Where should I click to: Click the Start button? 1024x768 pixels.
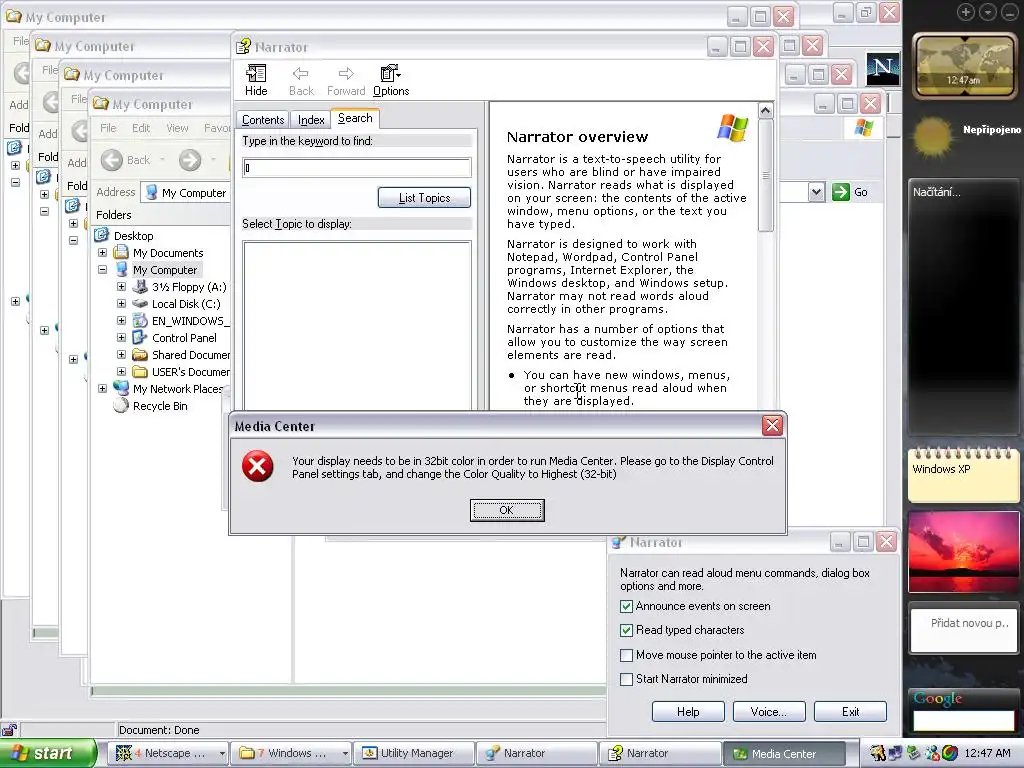47,754
